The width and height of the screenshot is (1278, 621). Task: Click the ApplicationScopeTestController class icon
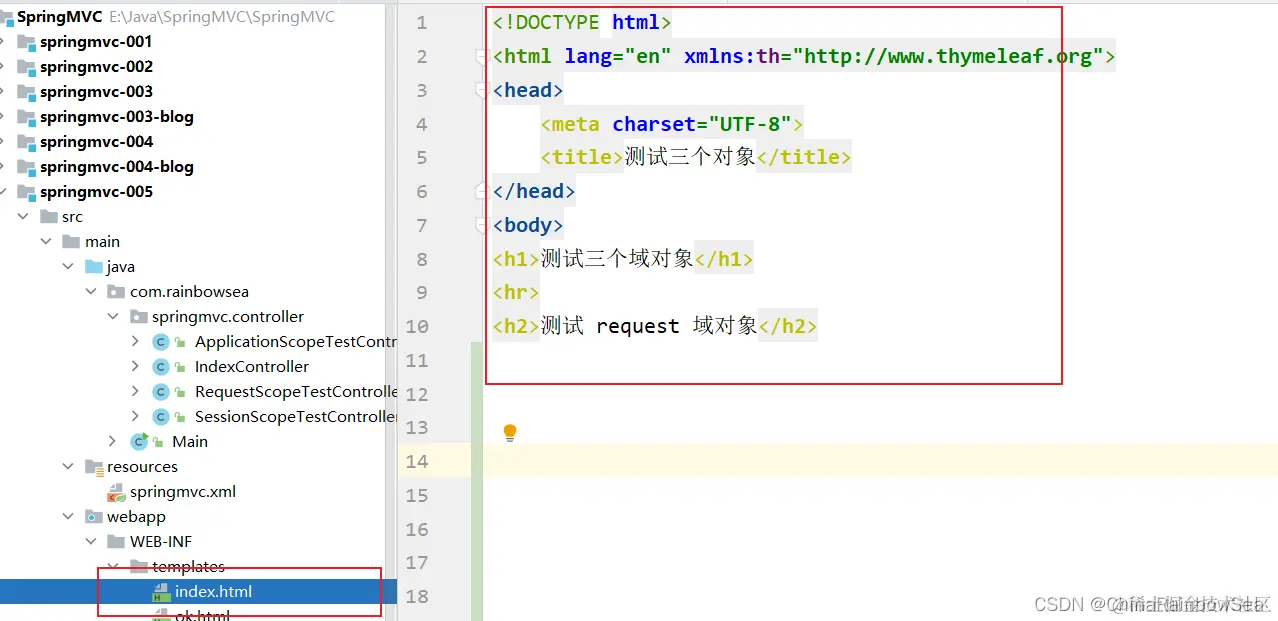coord(160,342)
